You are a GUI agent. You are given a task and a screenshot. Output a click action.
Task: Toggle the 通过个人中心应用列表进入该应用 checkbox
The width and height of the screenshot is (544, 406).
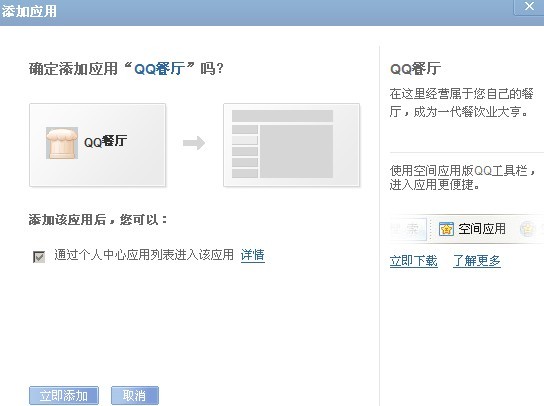pos(39,256)
